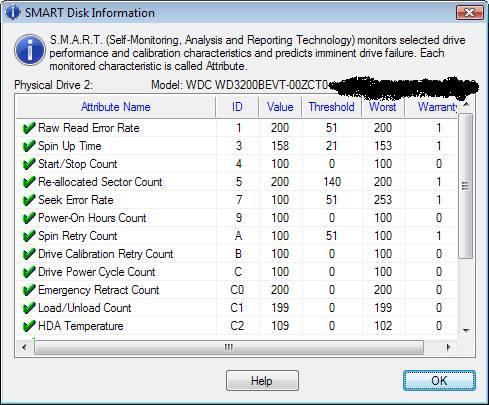
Task: Click the Physical Drive 2 label
Action: (53, 85)
